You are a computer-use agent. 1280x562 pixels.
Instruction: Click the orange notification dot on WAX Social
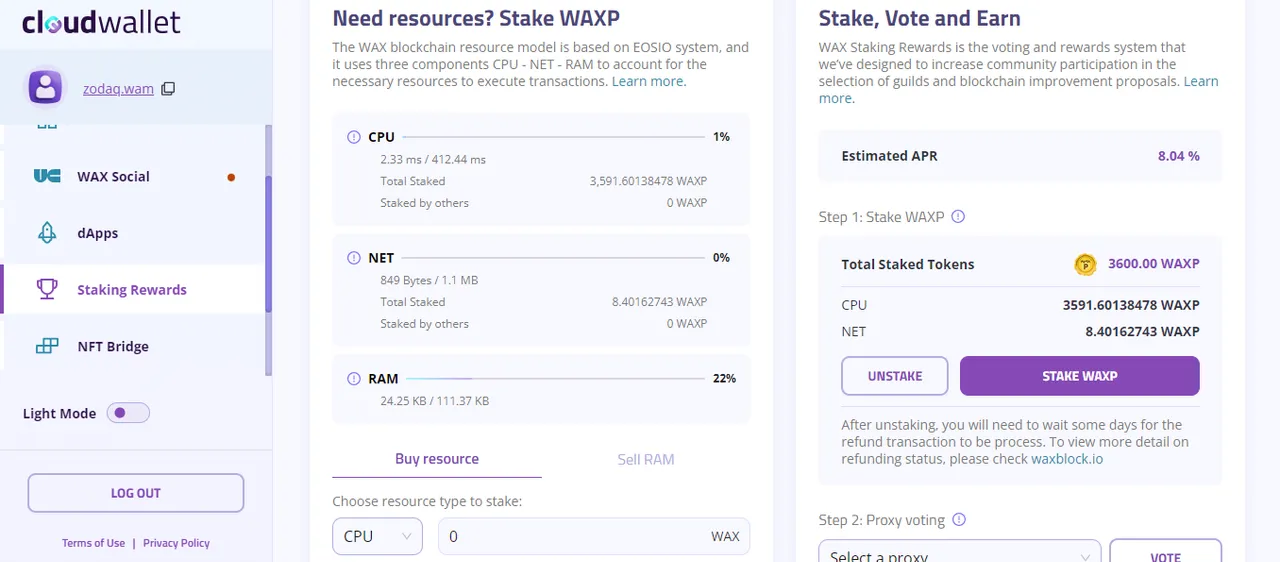pyautogui.click(x=231, y=177)
